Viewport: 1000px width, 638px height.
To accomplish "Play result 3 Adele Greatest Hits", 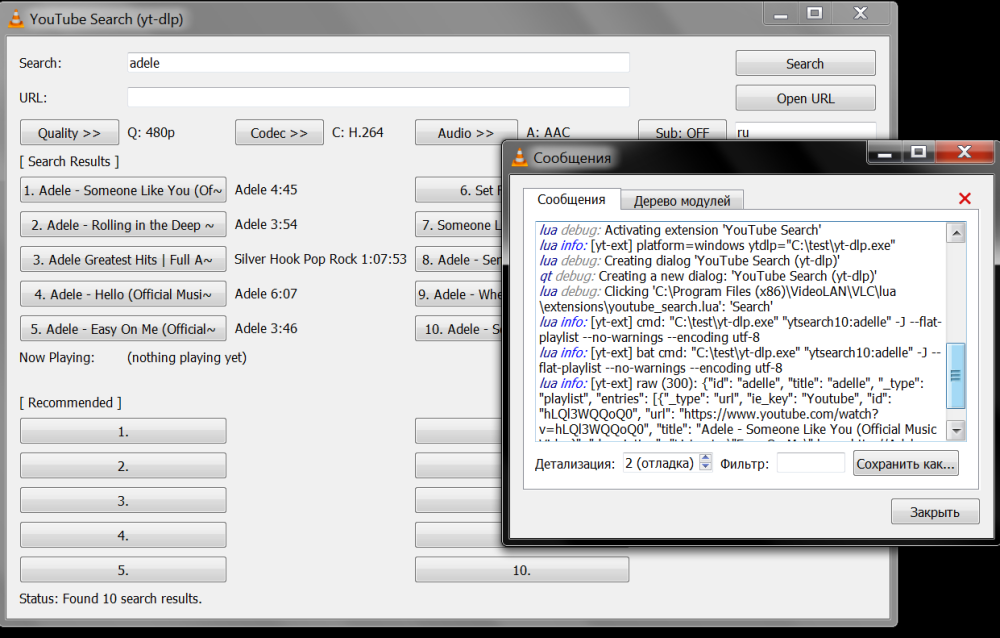I will point(123,260).
